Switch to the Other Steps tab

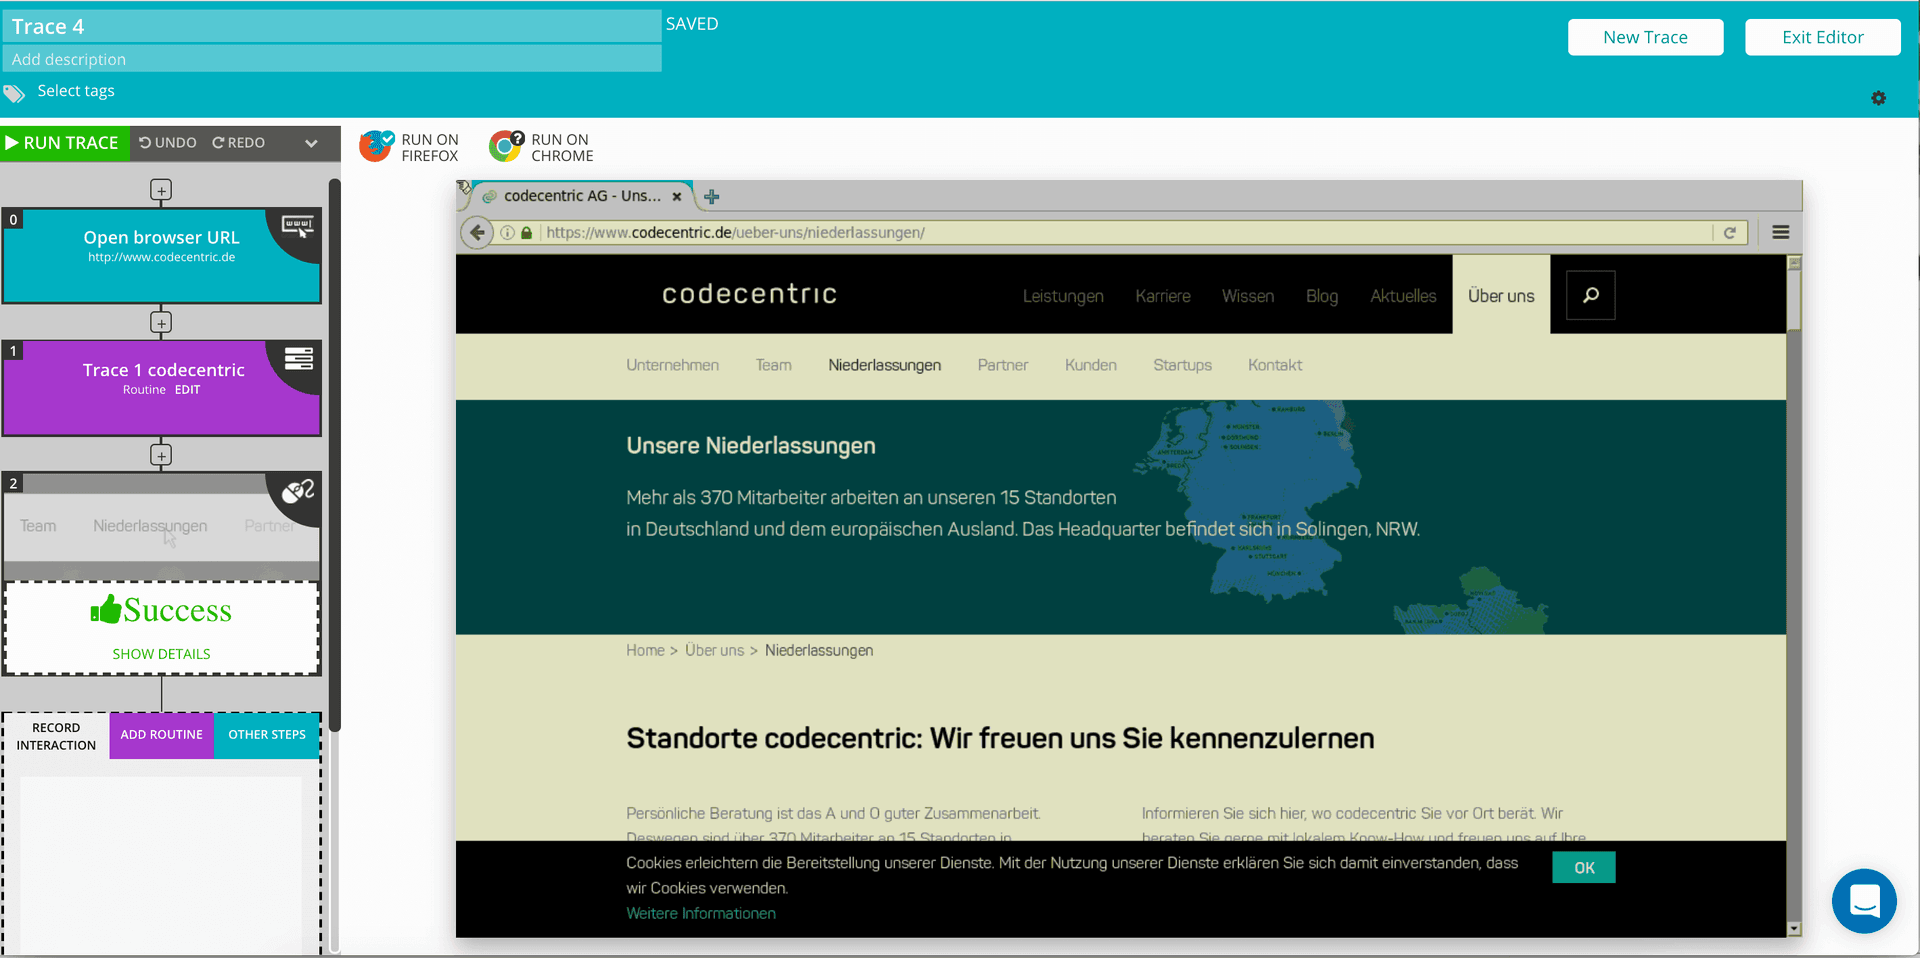point(267,735)
